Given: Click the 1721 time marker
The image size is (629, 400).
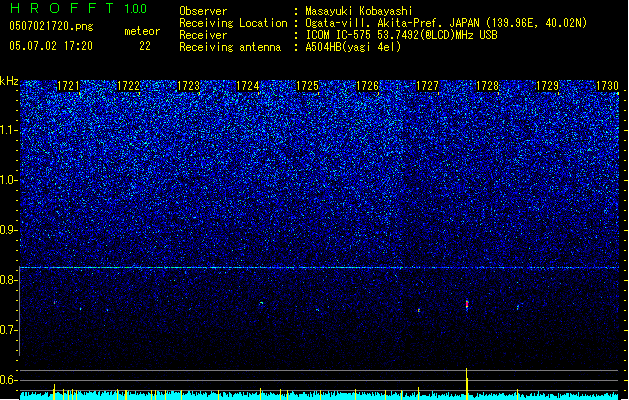Looking at the screenshot, I should 68,86.
